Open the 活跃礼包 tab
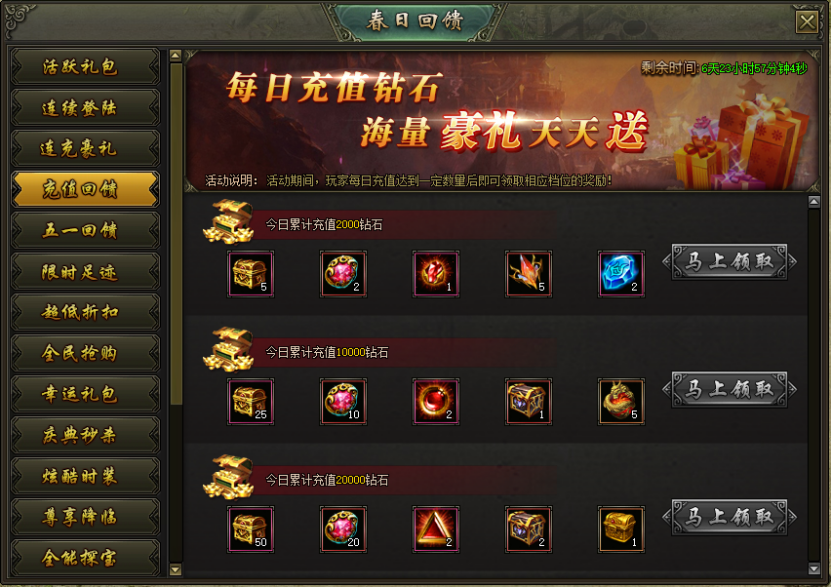The height and width of the screenshot is (587, 831). 85,67
